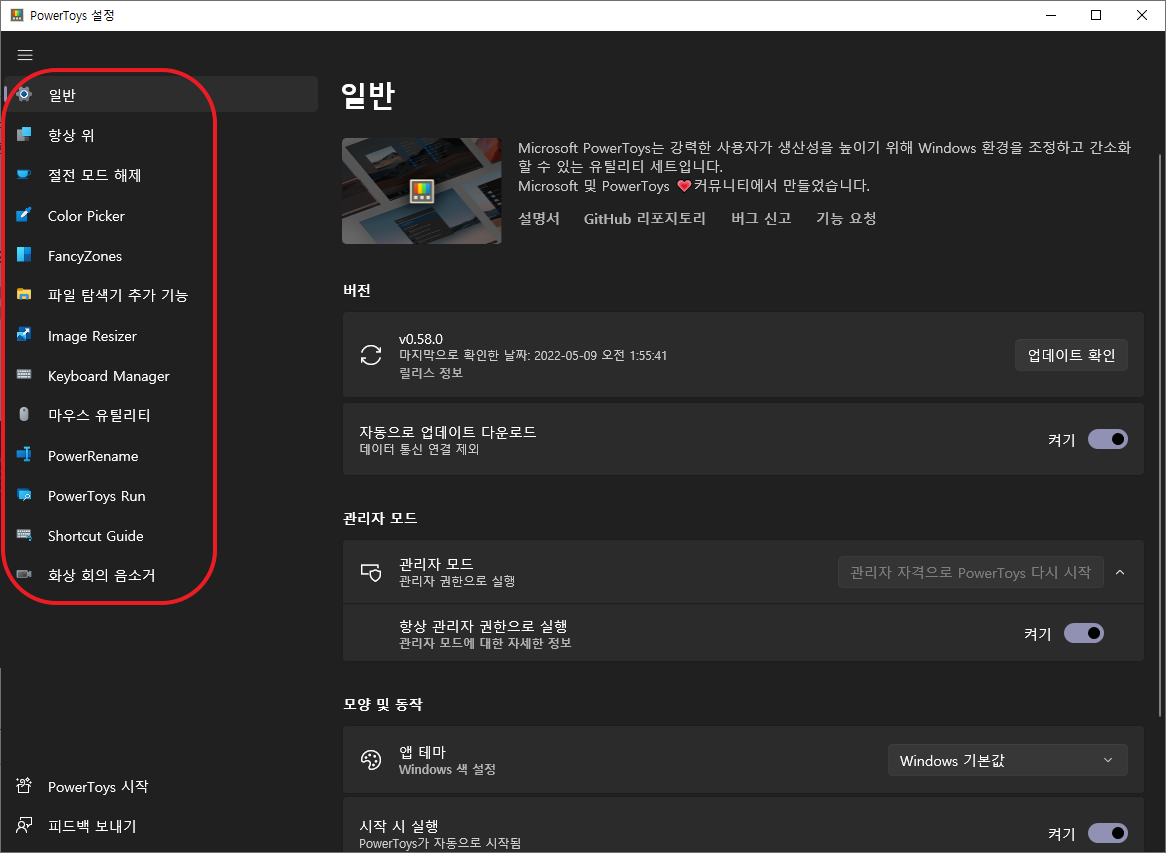The image size is (1166, 853).
Task: Click 관리자 자격으로 PowerToys 다시 시작 button
Action: tap(970, 572)
